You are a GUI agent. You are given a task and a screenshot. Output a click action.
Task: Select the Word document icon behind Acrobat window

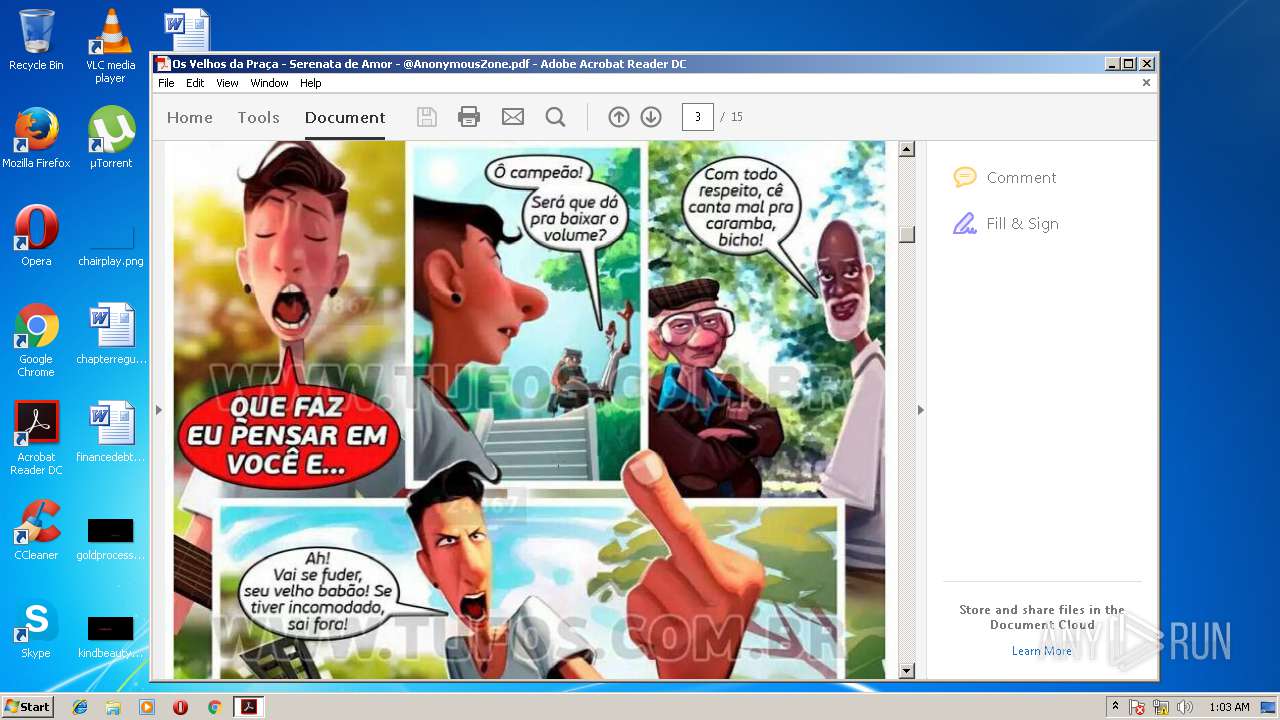tap(187, 28)
